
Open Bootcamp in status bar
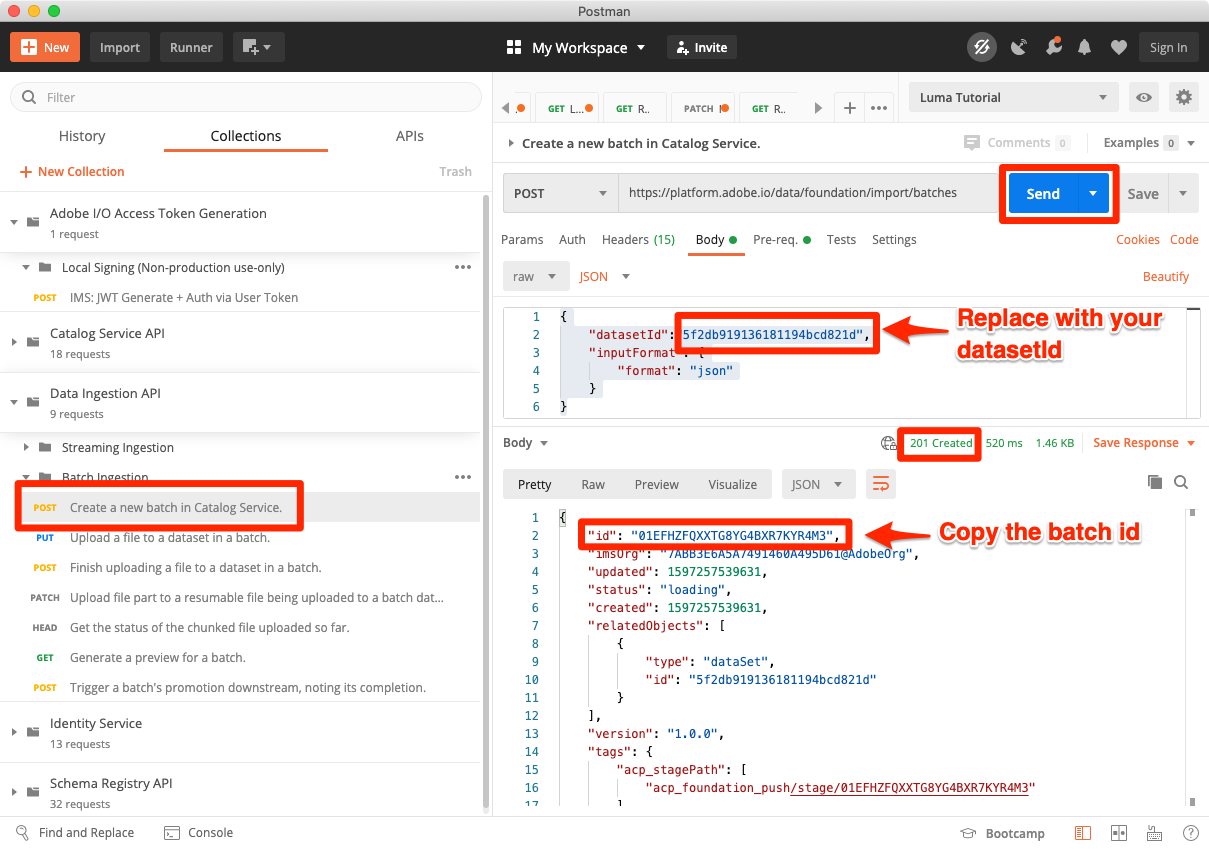pos(1003,833)
